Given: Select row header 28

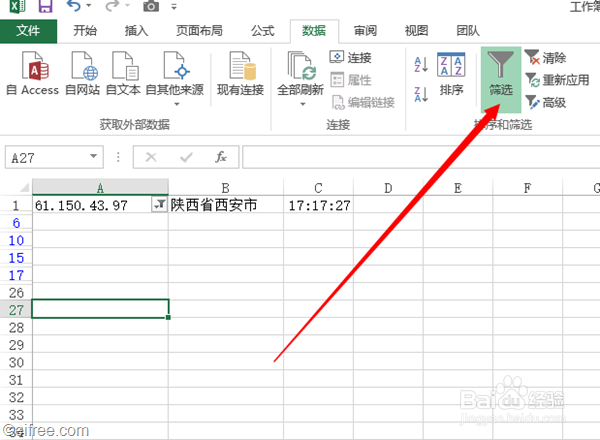Looking at the screenshot, I should 16,328.
